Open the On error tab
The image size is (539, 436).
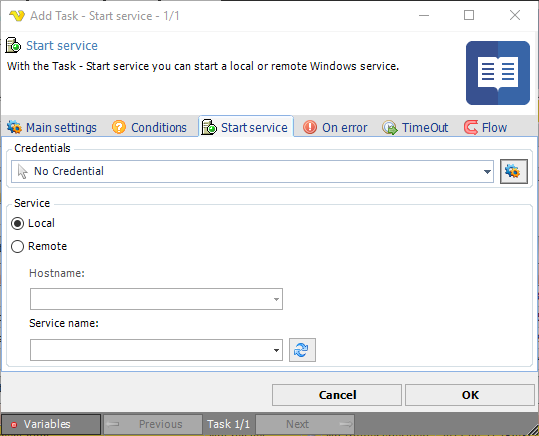coord(335,128)
